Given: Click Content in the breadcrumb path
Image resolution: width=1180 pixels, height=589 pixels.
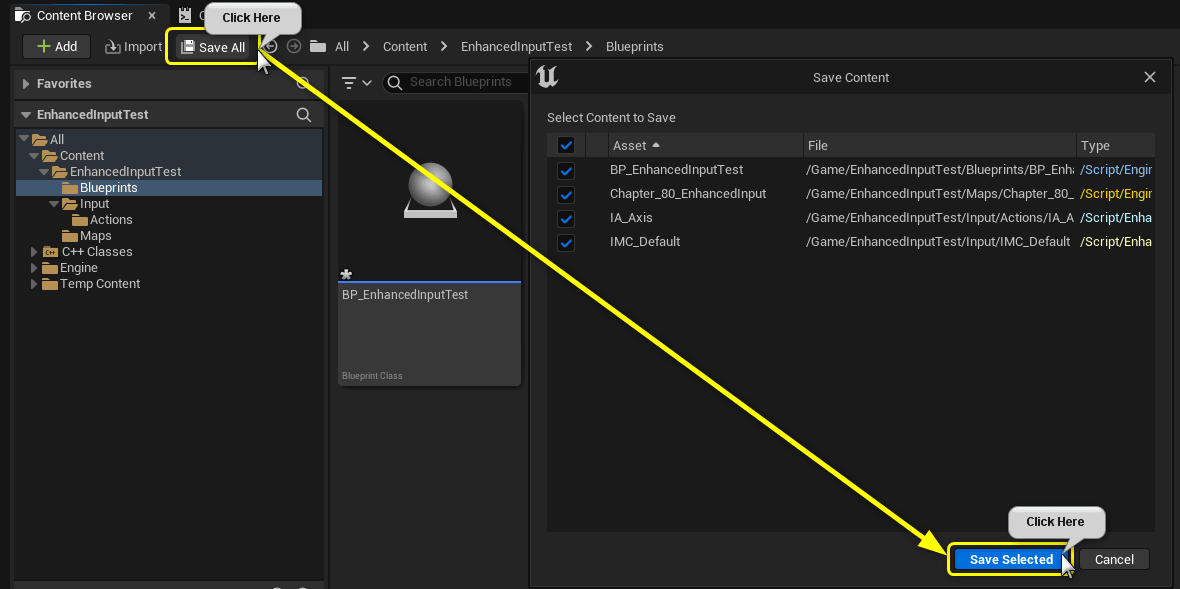Looking at the screenshot, I should (x=405, y=46).
